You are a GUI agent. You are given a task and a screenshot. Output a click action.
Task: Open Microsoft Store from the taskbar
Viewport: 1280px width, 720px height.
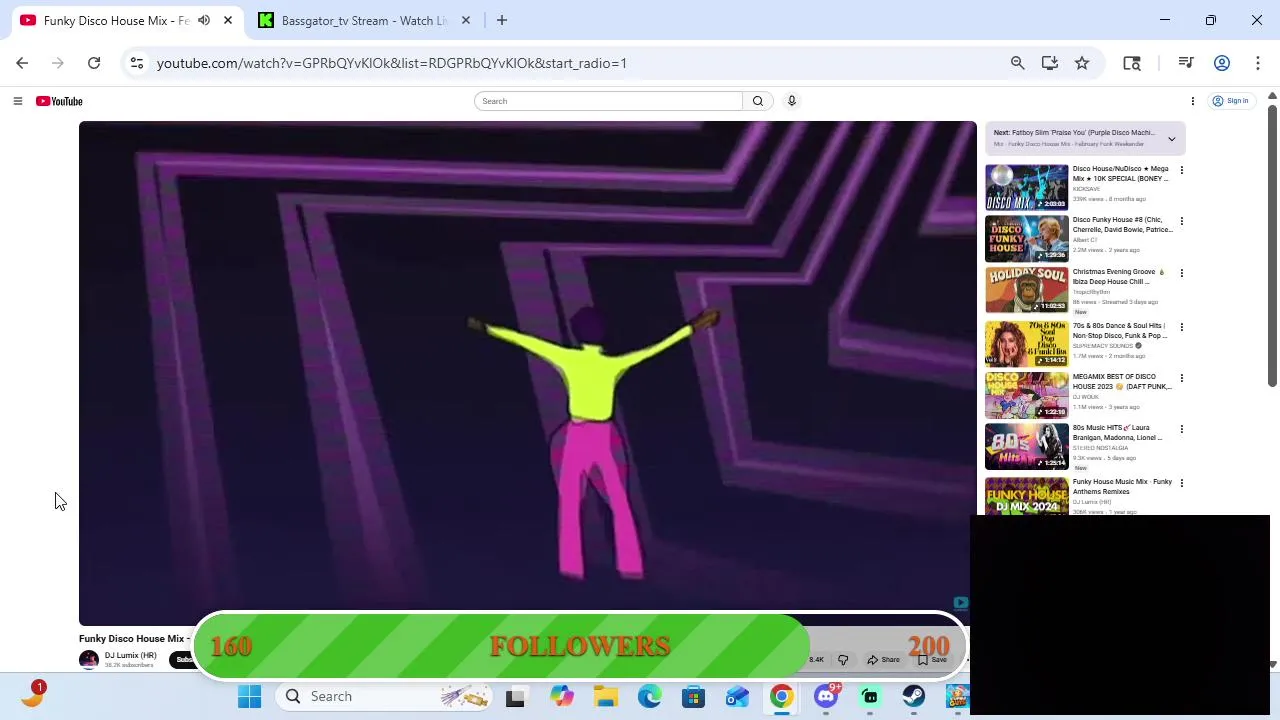coord(694,696)
